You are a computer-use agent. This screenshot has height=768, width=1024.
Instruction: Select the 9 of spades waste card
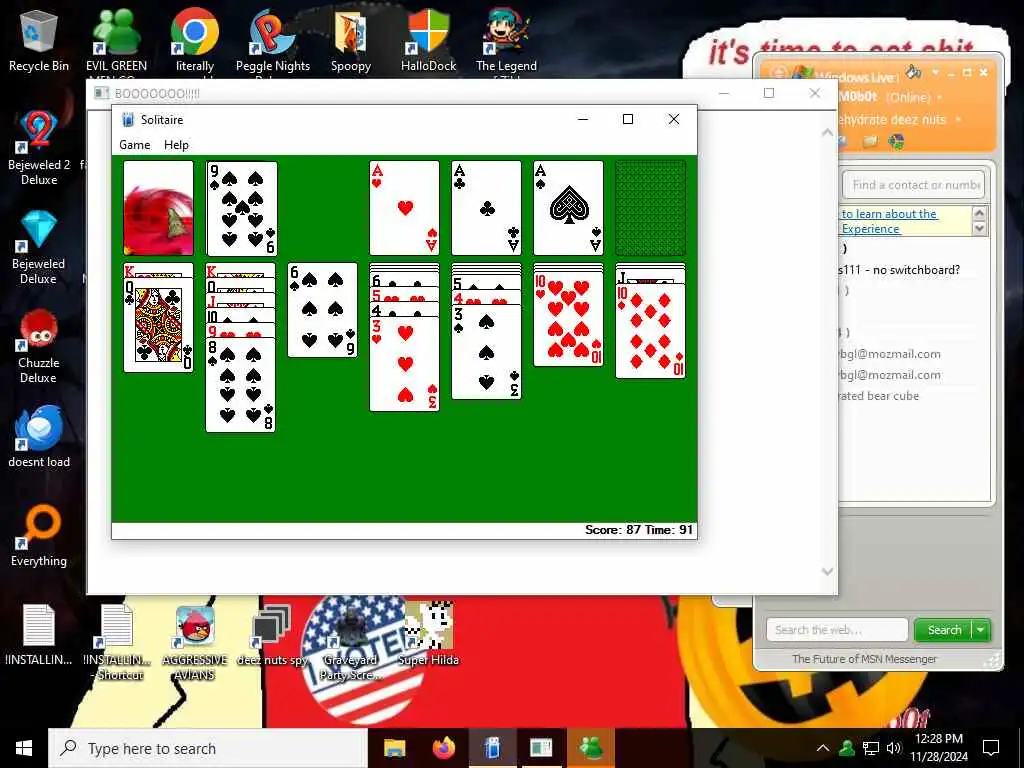pos(242,208)
